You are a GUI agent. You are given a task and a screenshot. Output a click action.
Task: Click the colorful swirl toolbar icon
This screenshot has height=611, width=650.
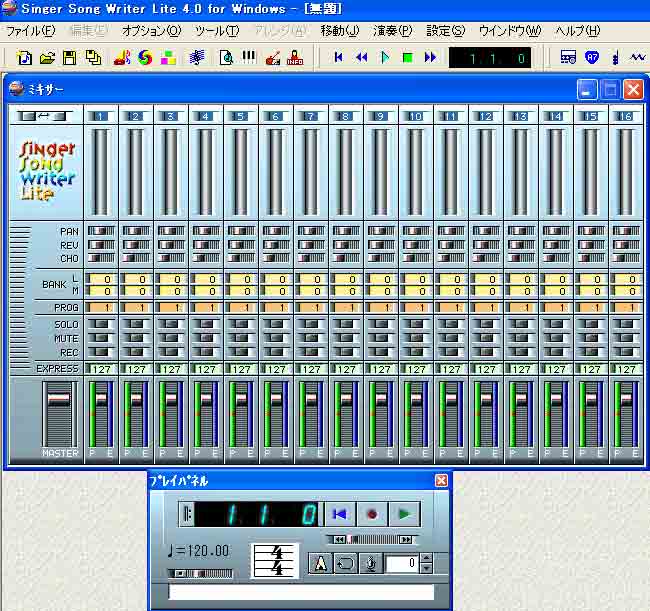pyautogui.click(x=145, y=58)
